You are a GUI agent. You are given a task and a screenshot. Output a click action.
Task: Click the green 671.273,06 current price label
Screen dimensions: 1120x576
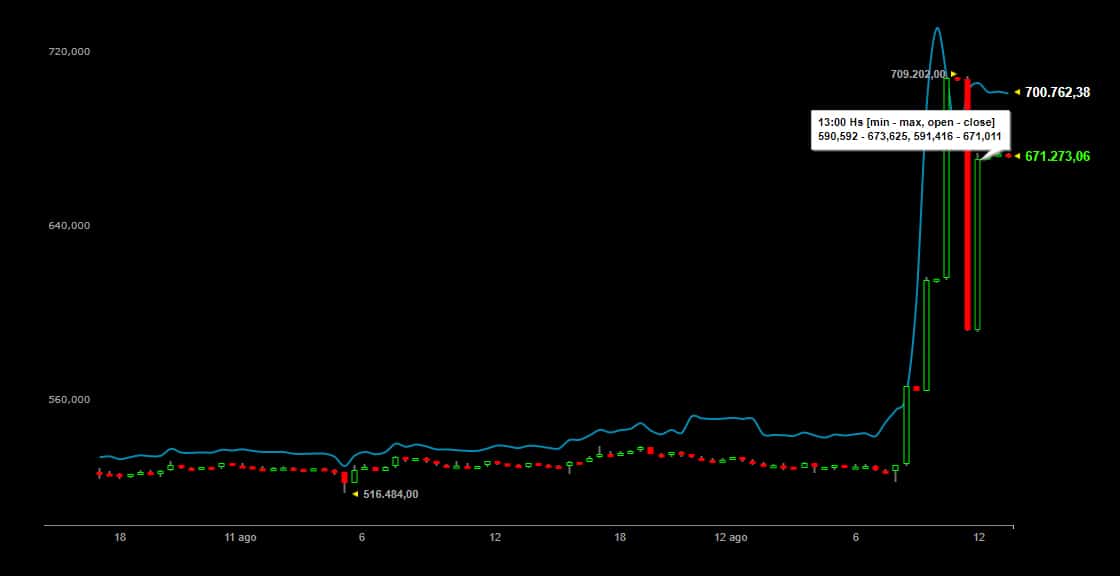coord(1057,157)
